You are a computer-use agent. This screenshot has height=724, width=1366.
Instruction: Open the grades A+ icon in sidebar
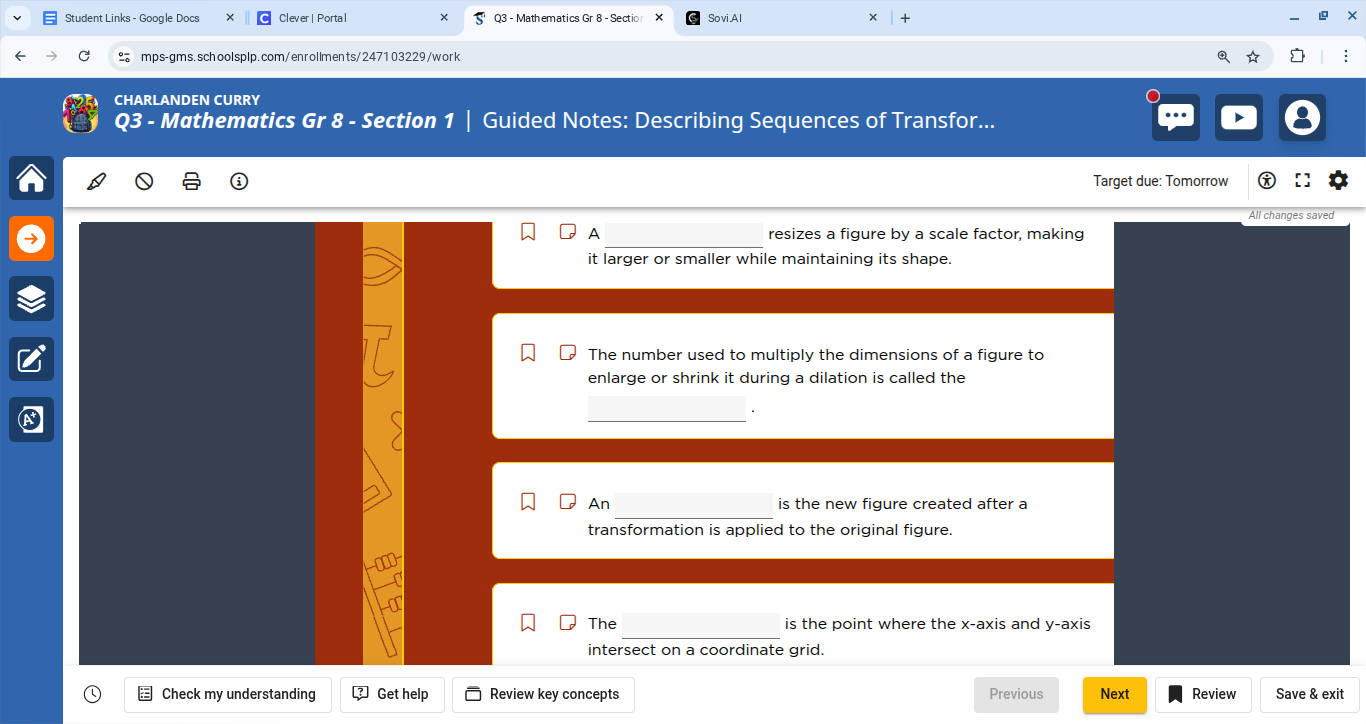point(31,419)
